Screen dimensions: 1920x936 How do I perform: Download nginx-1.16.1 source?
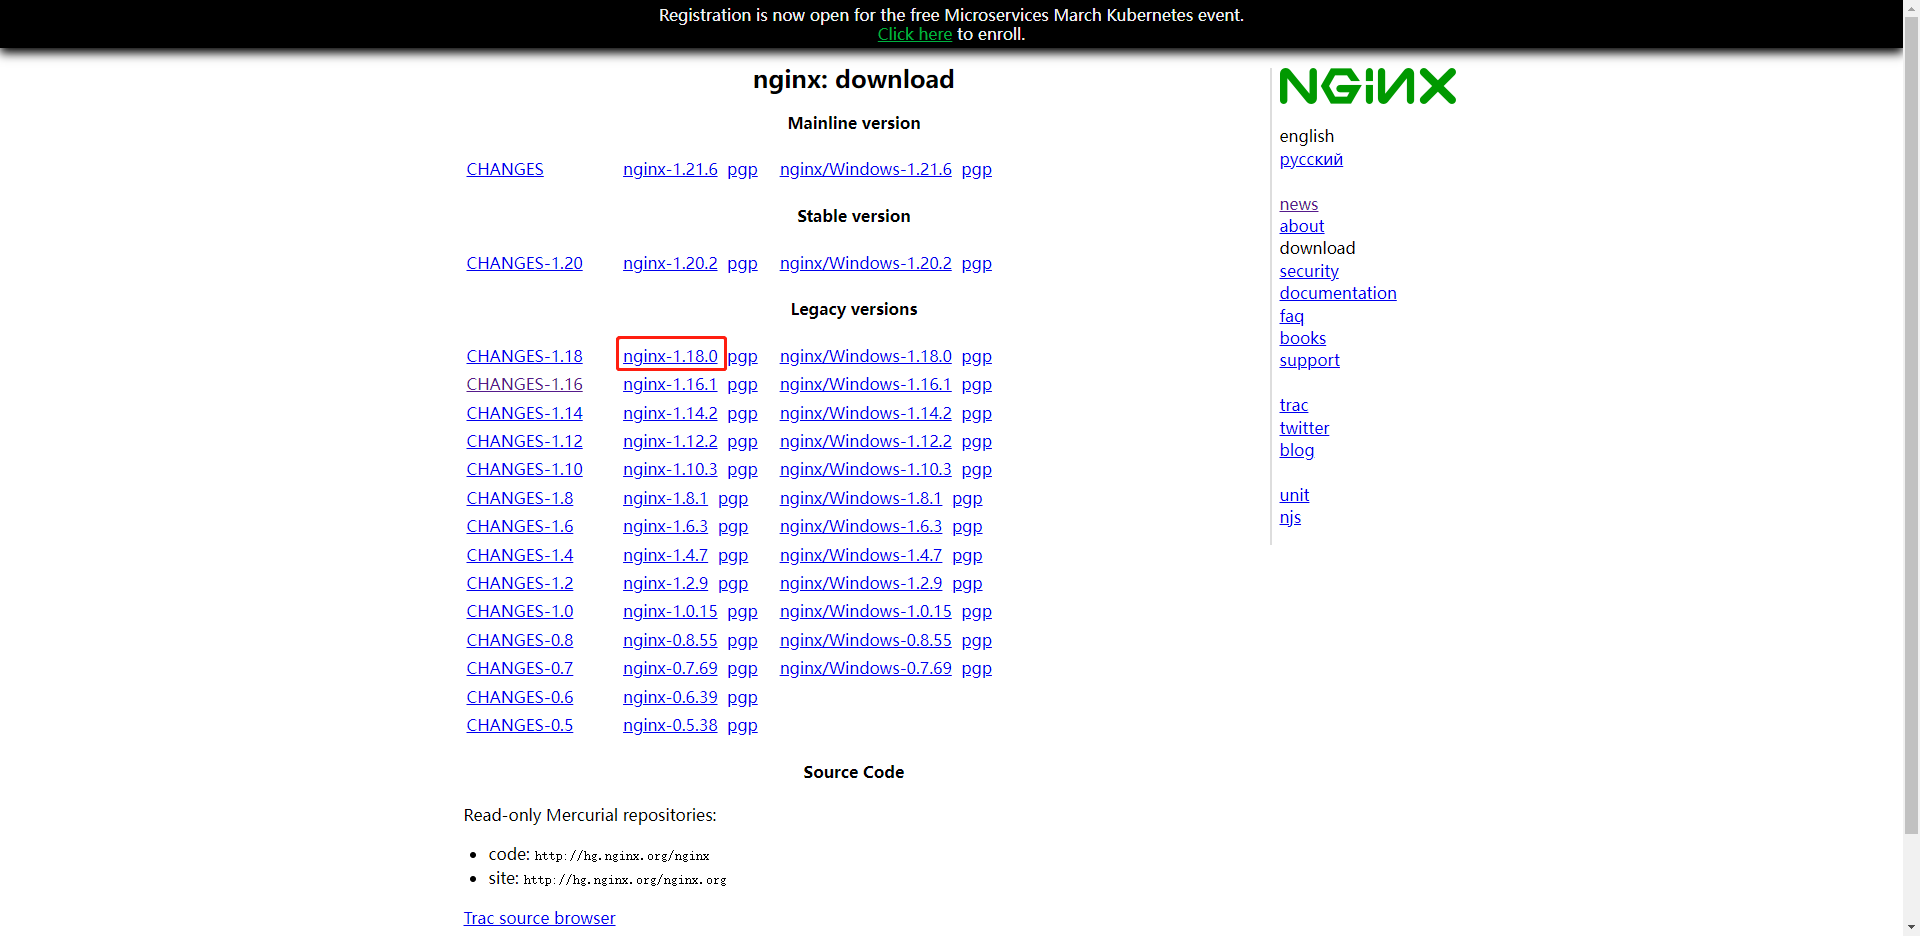[670, 384]
